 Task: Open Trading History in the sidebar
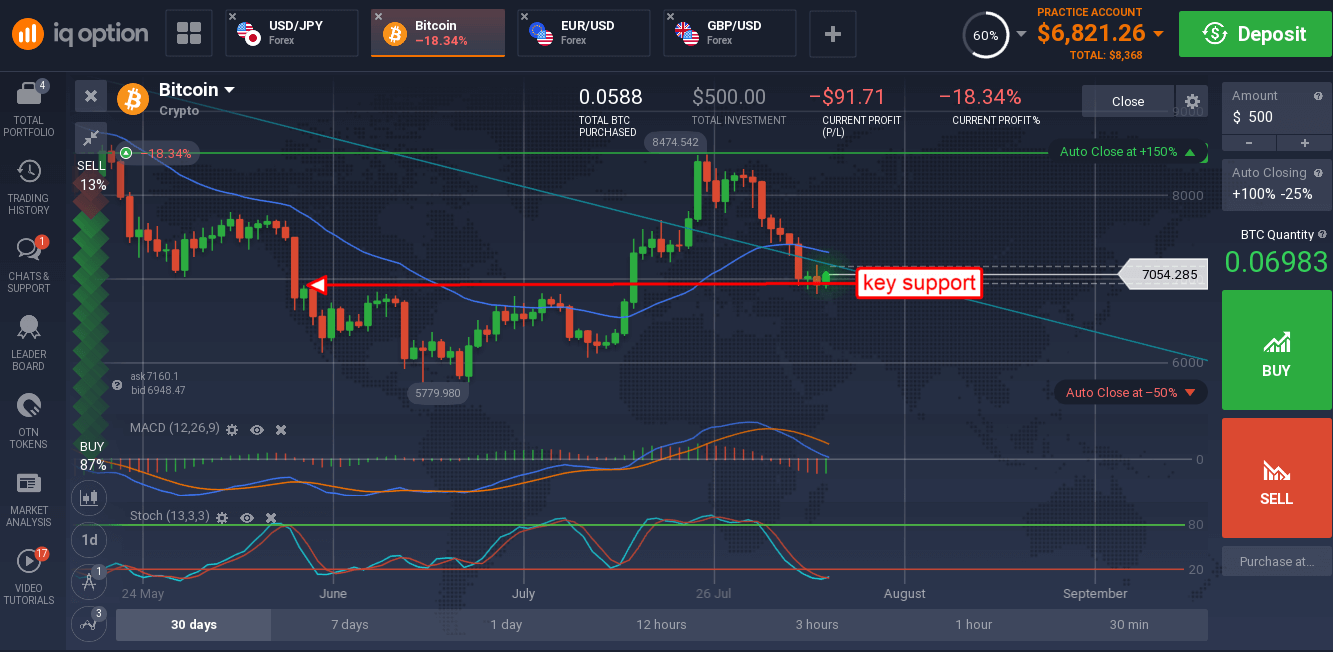pyautogui.click(x=29, y=187)
